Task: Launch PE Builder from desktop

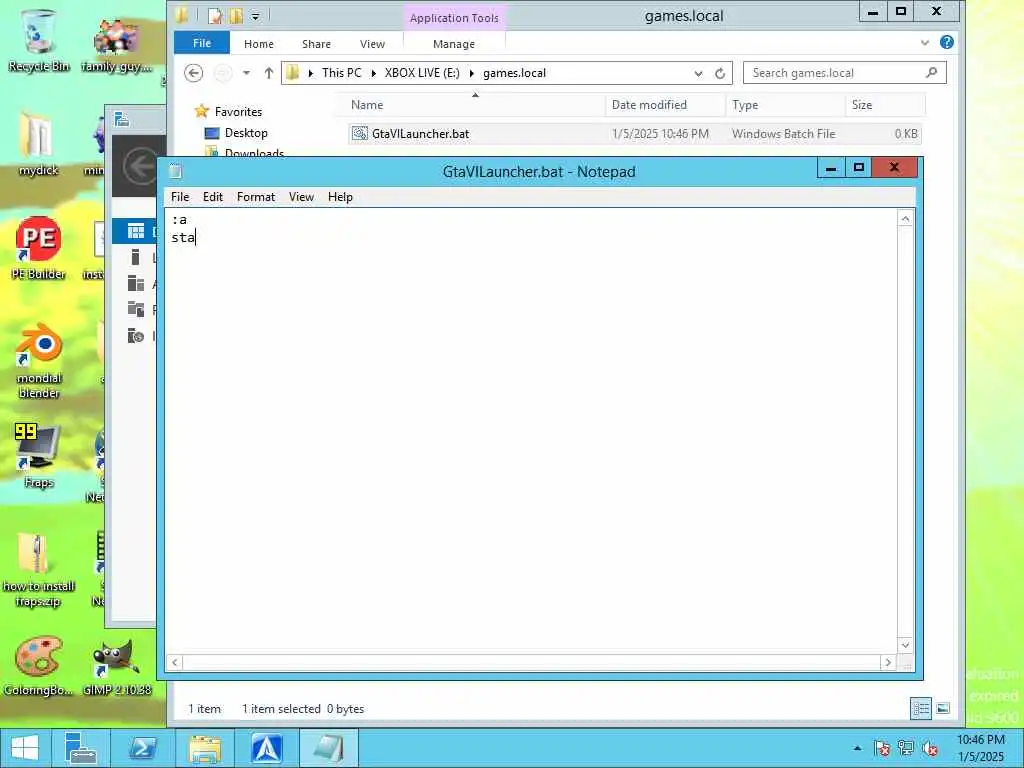Action: 39,248
